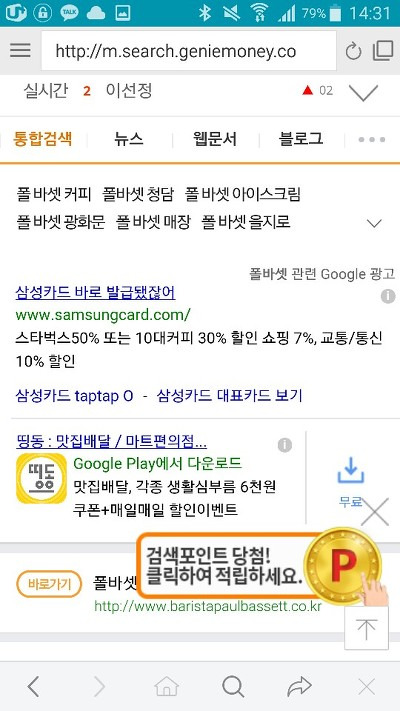Open the browser hamburger menu
This screenshot has height=711, width=400.
[20, 50]
